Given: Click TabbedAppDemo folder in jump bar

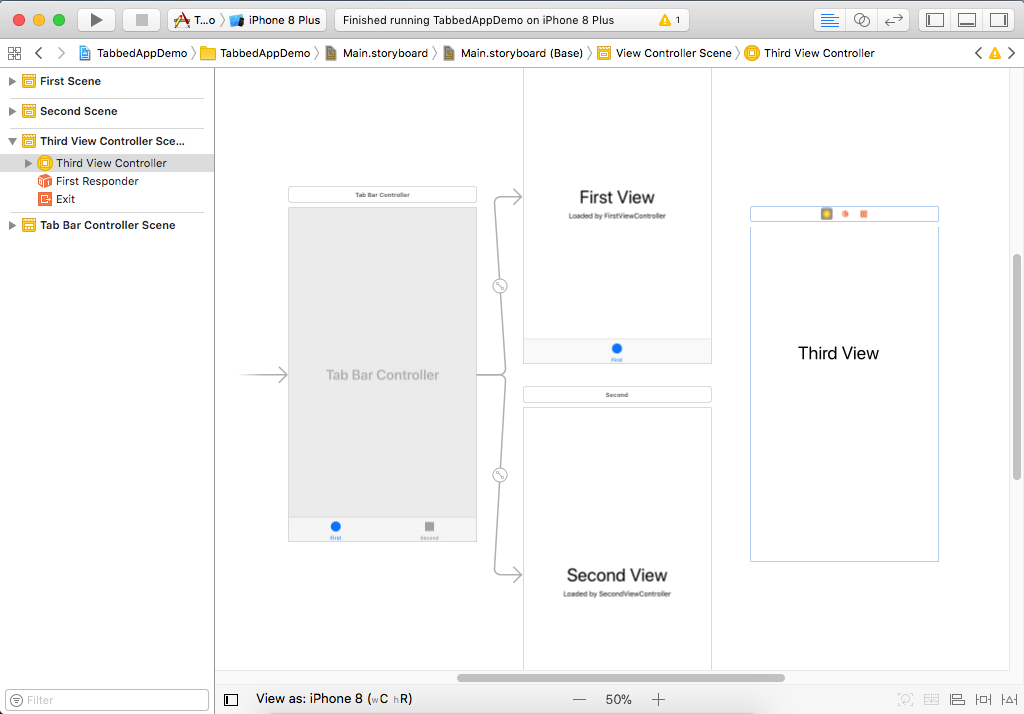Looking at the screenshot, I should coord(255,53).
